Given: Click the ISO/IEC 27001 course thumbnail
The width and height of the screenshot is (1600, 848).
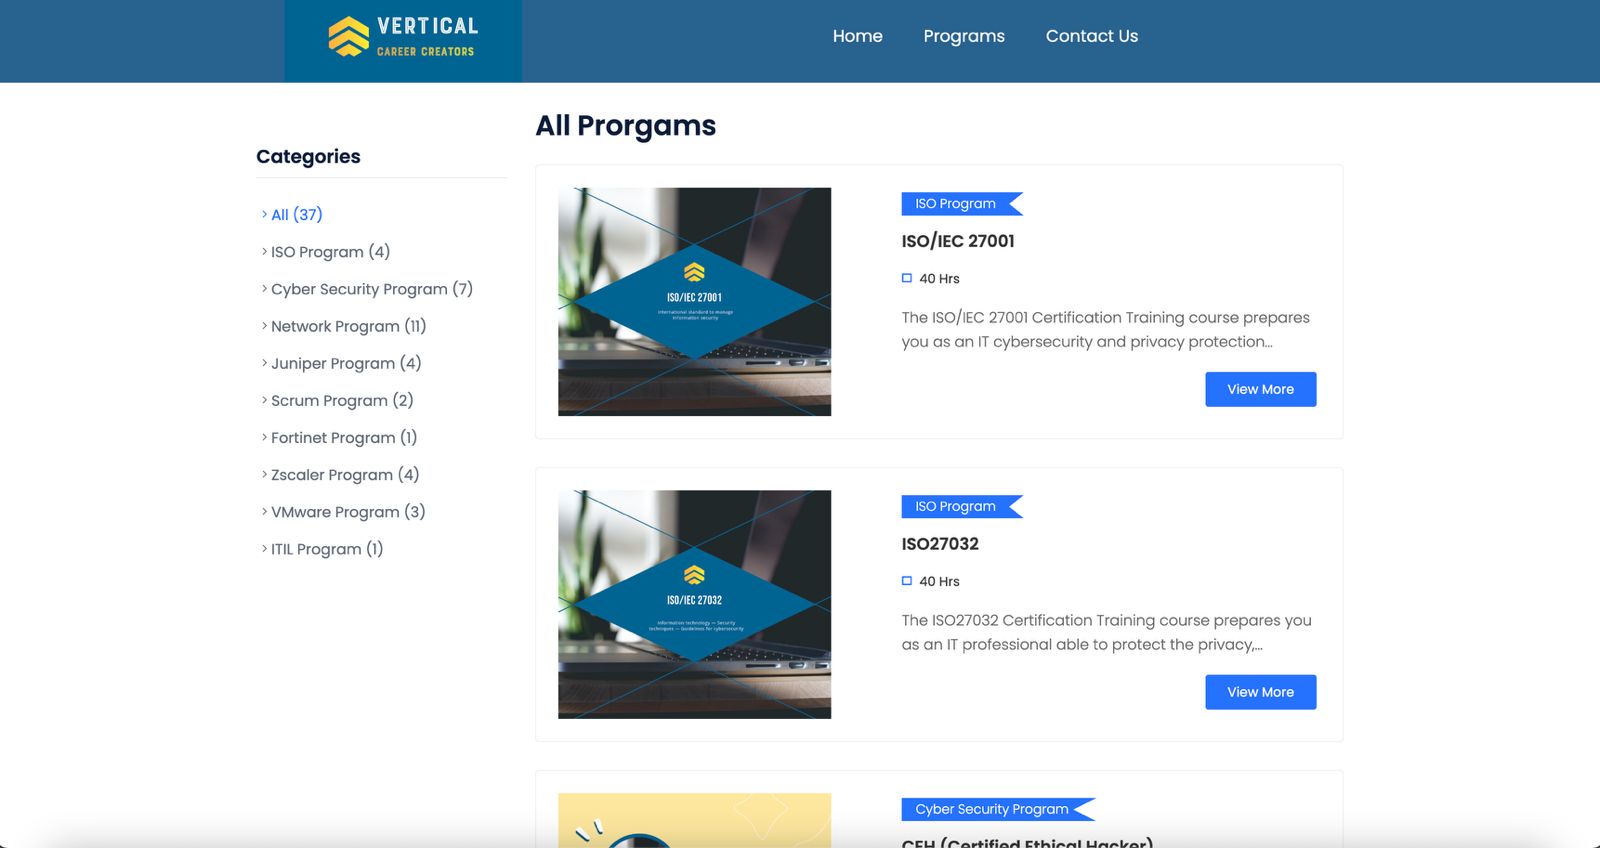Looking at the screenshot, I should point(694,302).
